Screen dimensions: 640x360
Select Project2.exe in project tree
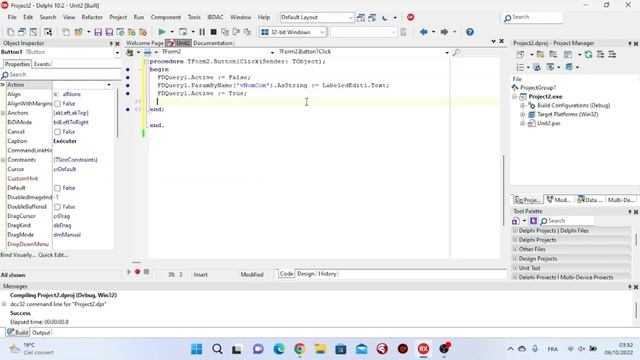(x=545, y=97)
